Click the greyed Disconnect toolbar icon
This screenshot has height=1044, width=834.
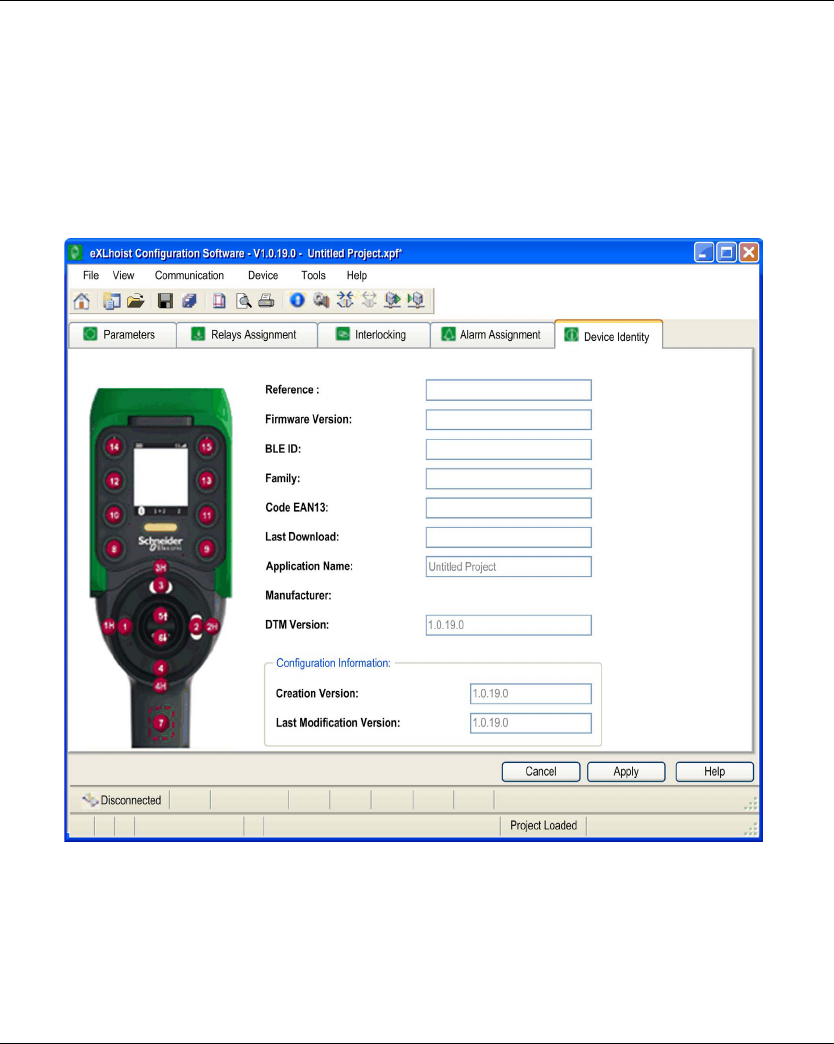pos(369,300)
